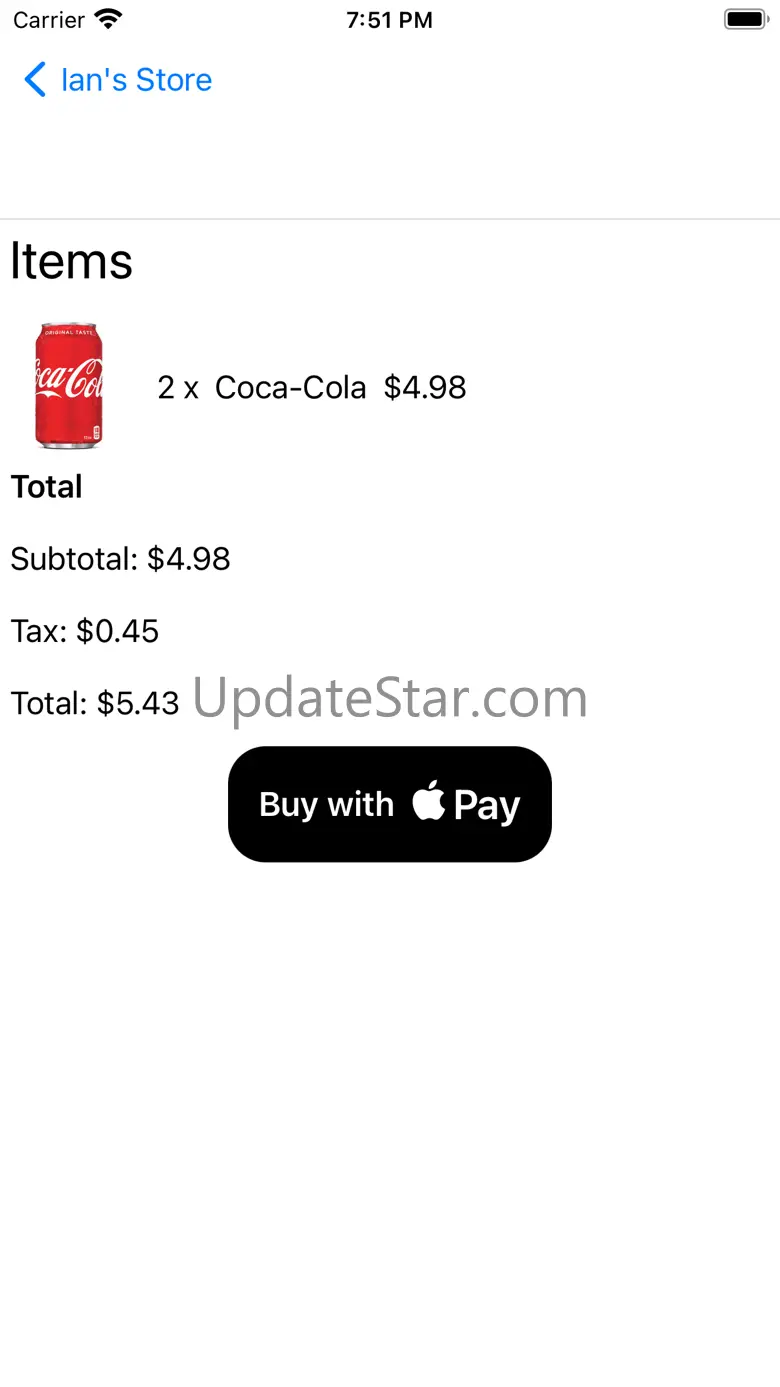Tap the Total: $5.43 line

(95, 703)
